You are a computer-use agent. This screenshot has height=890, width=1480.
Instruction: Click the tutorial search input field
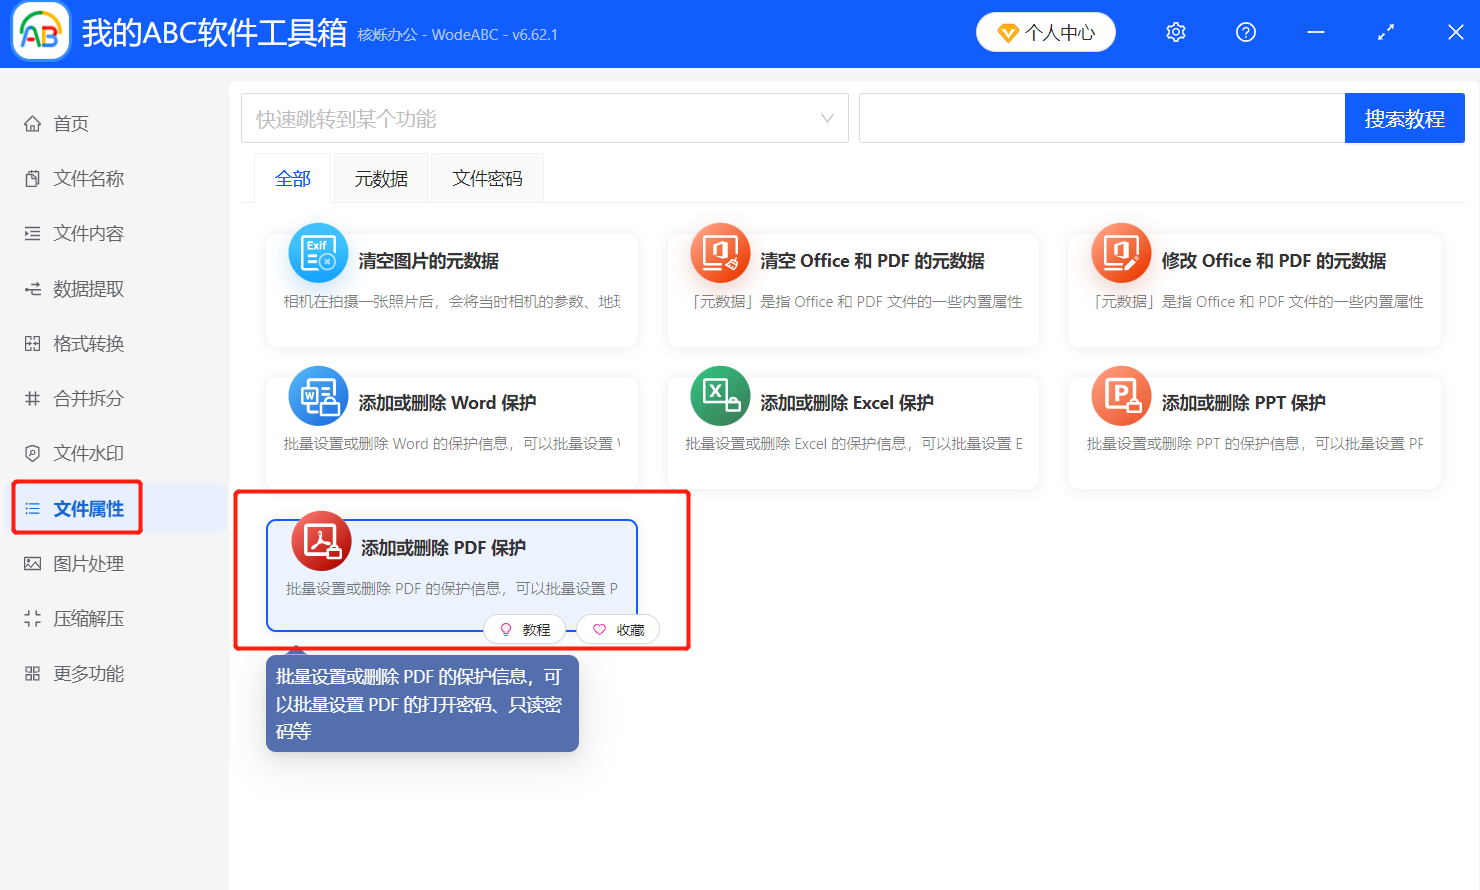tap(1100, 117)
